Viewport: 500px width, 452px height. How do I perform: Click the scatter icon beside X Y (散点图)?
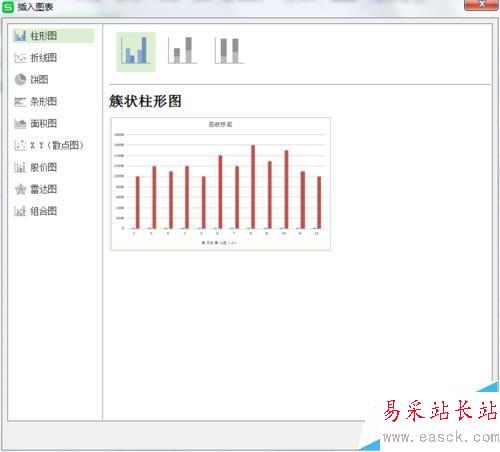[20, 145]
